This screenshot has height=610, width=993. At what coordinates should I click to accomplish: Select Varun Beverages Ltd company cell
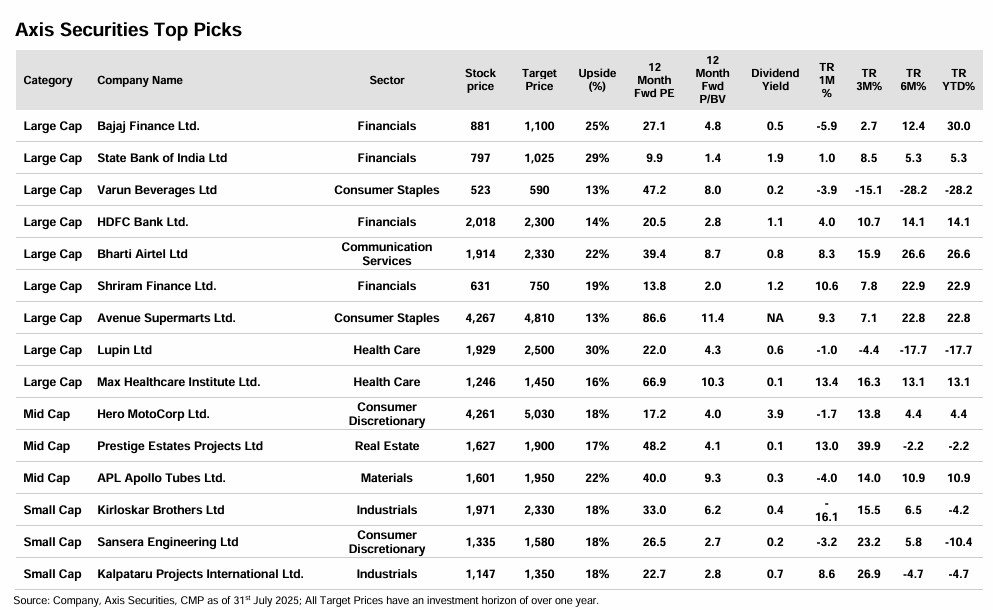(157, 190)
